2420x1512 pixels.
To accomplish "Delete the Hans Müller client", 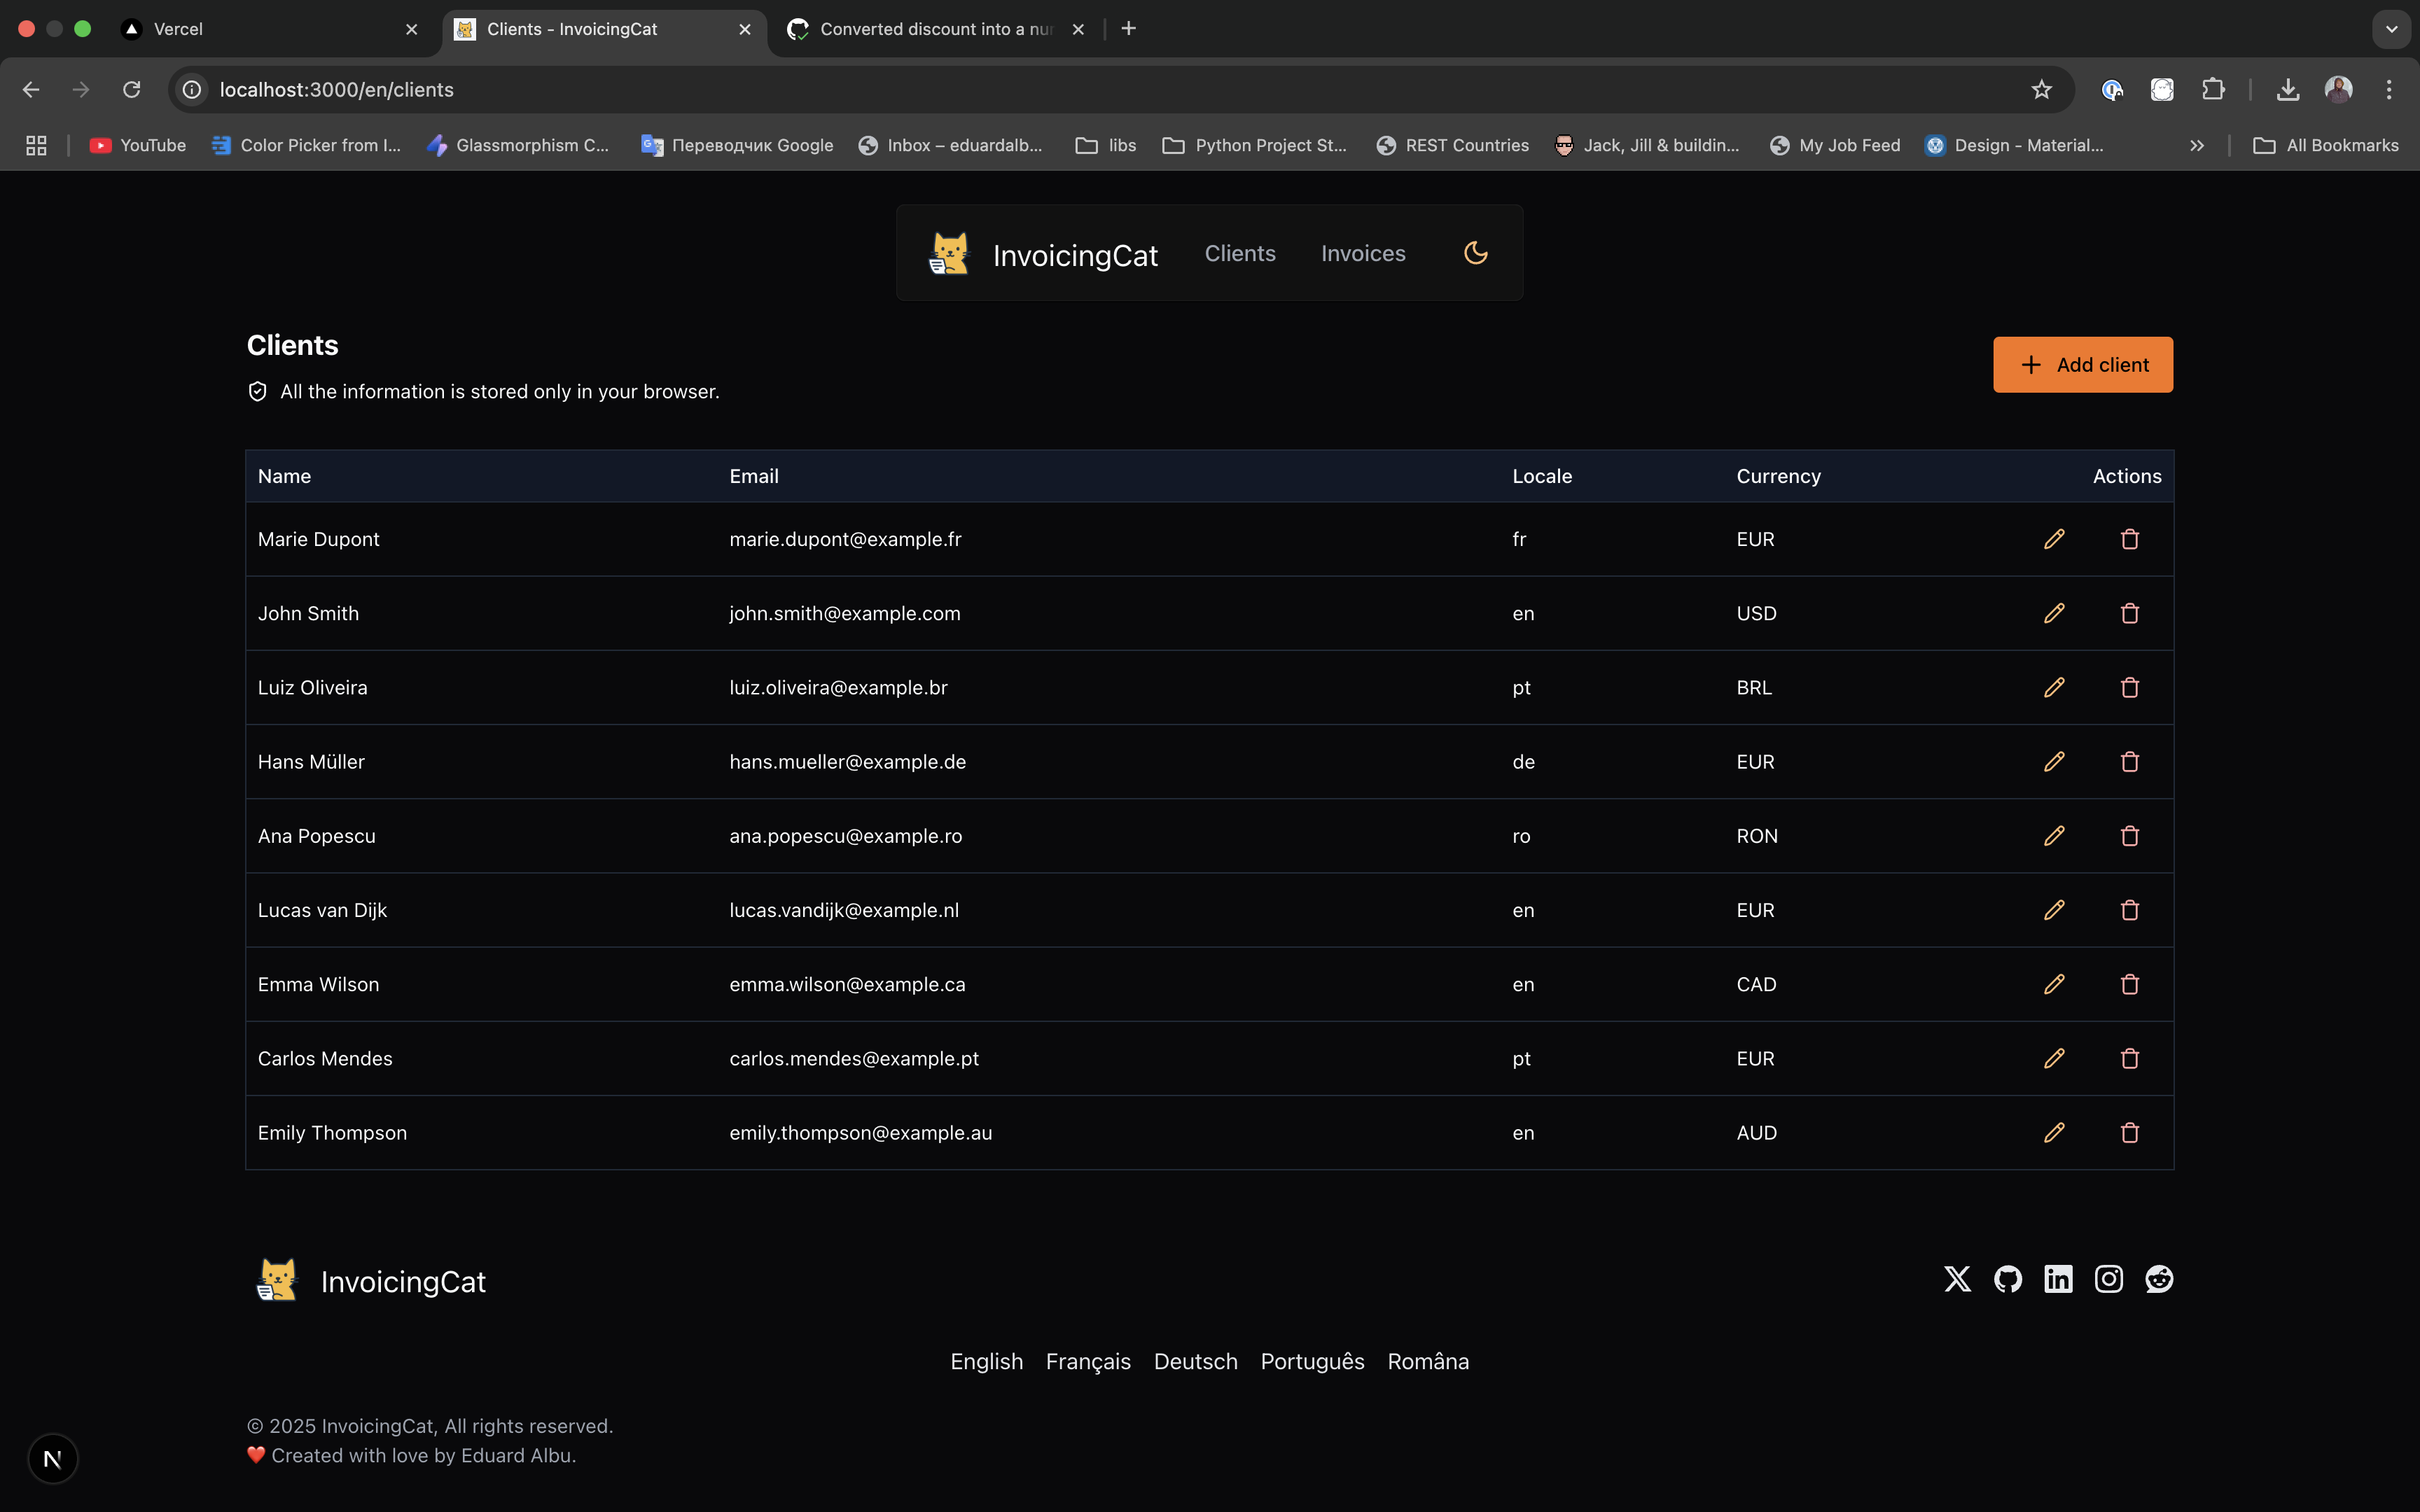I will coord(2130,761).
